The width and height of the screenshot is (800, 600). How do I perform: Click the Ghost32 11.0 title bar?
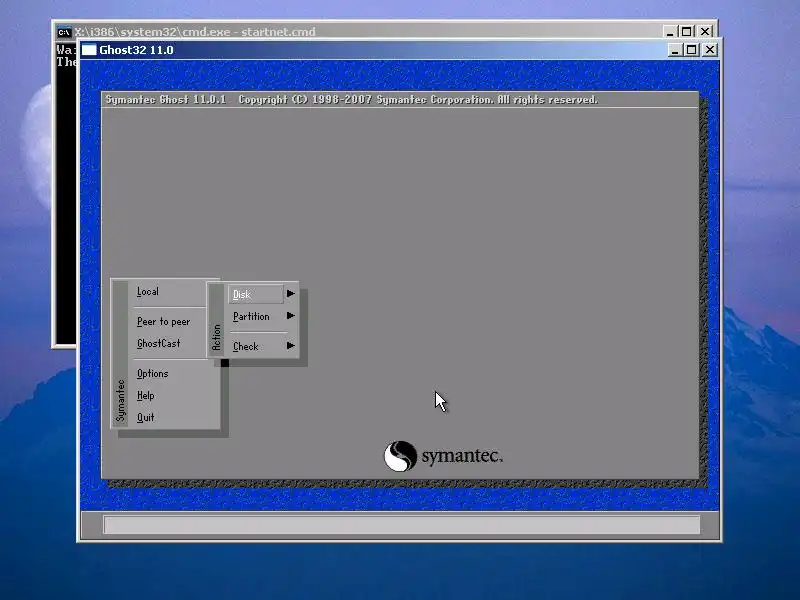click(399, 50)
